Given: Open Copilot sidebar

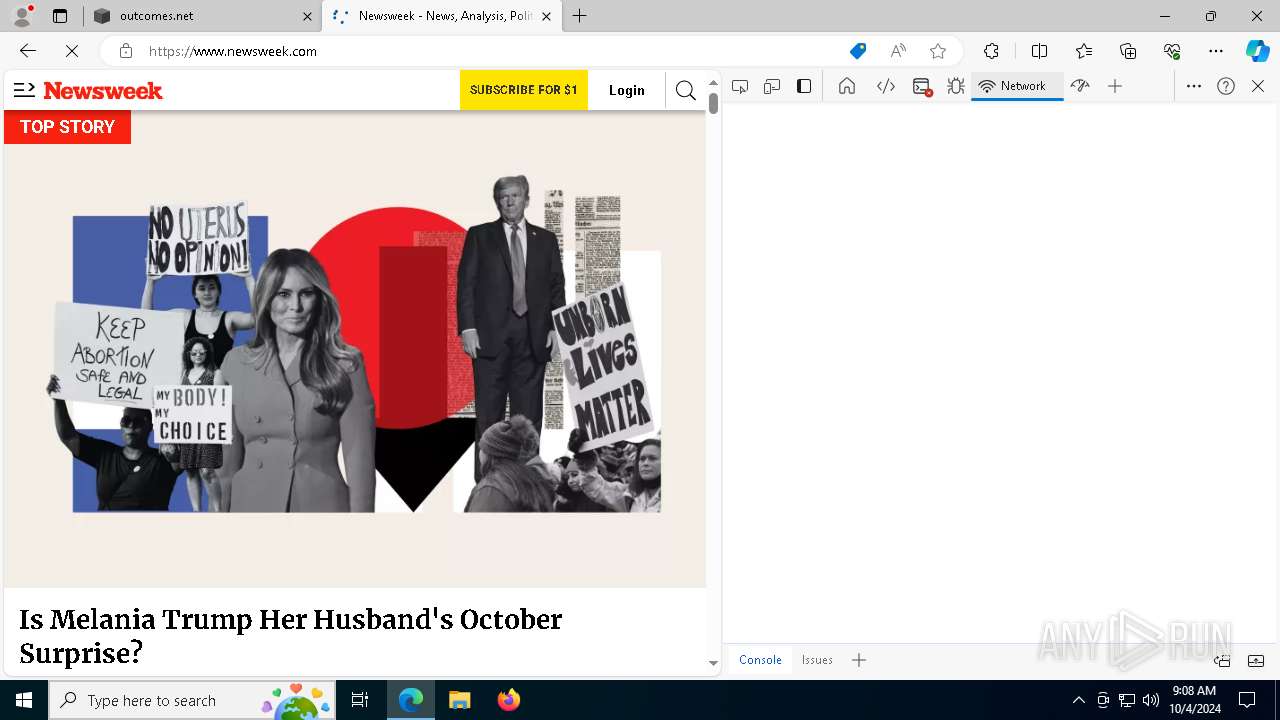Looking at the screenshot, I should coord(1257,51).
